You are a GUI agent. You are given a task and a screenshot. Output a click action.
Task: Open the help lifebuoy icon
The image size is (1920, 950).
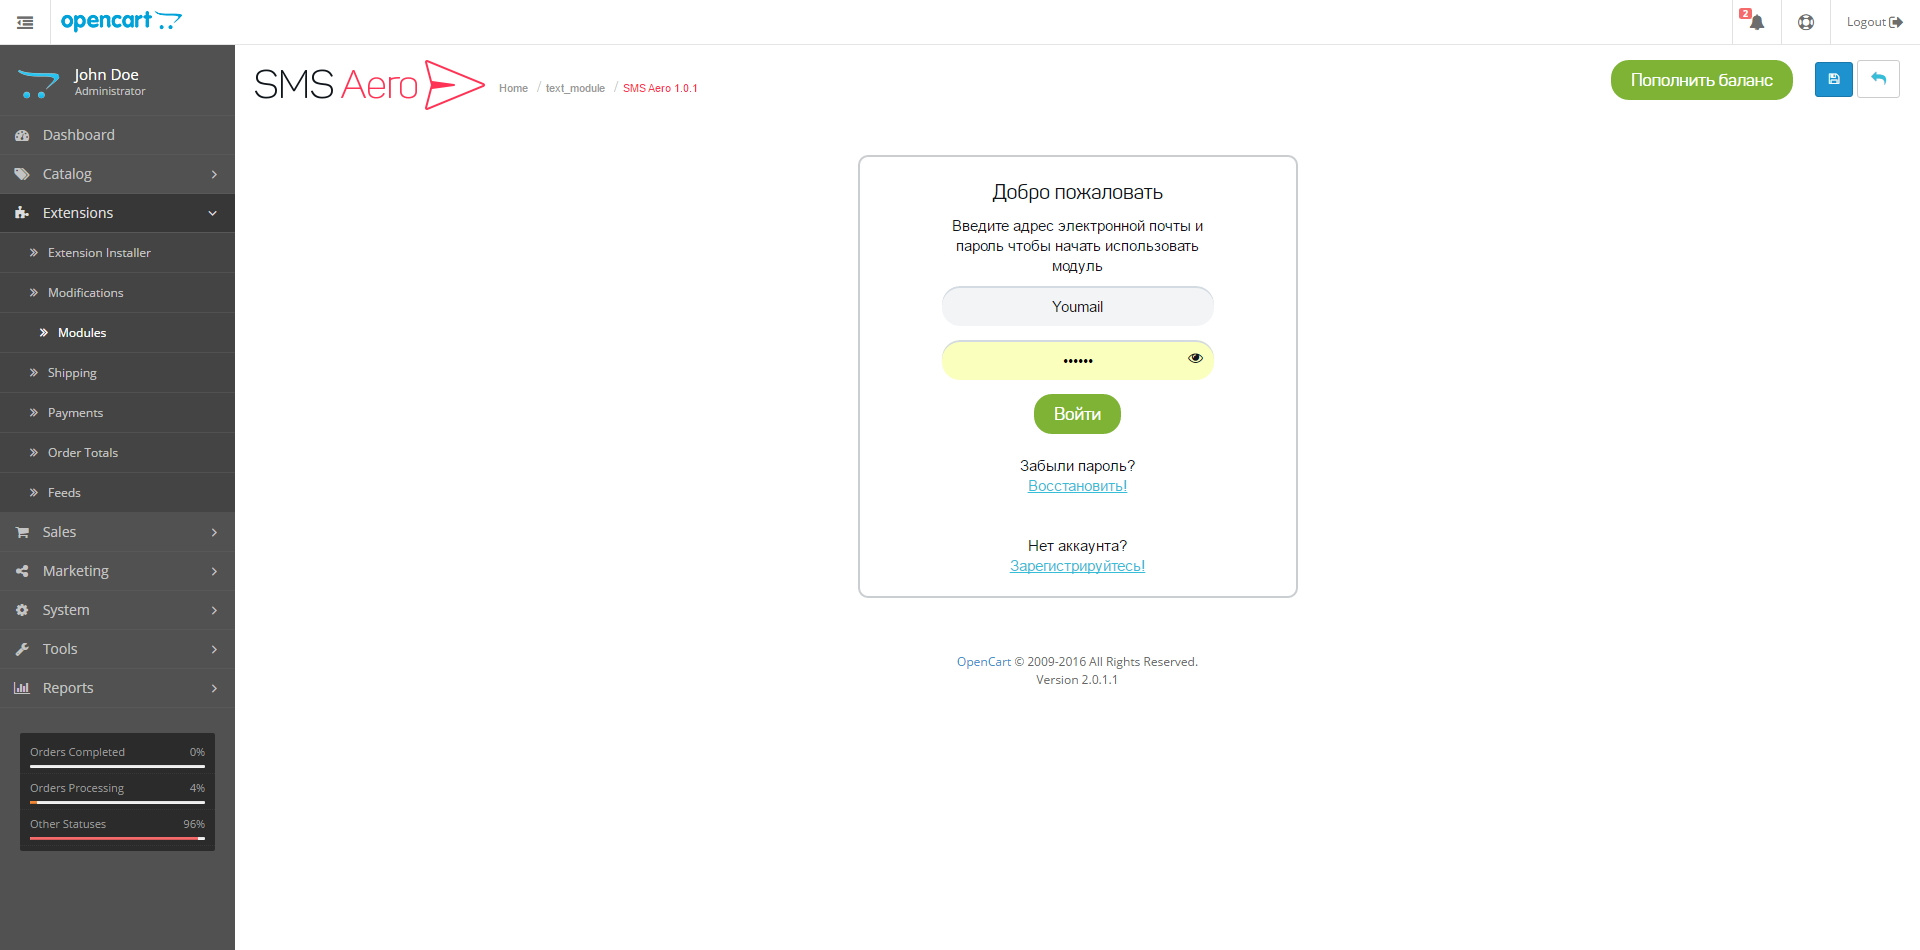pyautogui.click(x=1806, y=22)
